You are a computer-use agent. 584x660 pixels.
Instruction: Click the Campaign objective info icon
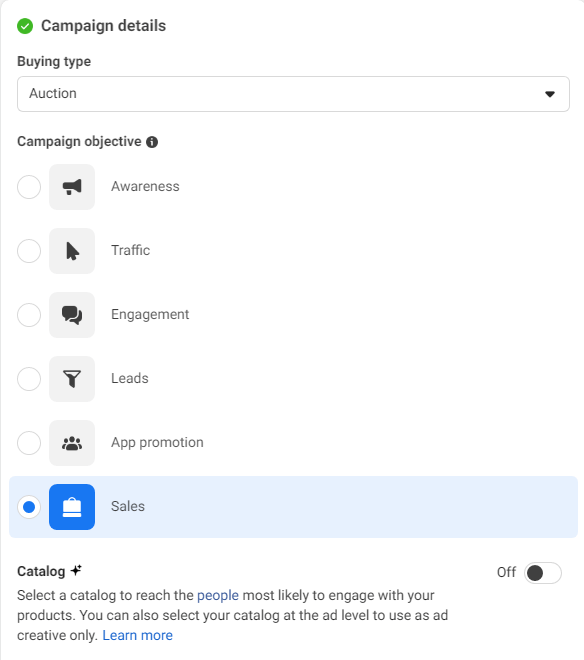pyautogui.click(x=152, y=142)
